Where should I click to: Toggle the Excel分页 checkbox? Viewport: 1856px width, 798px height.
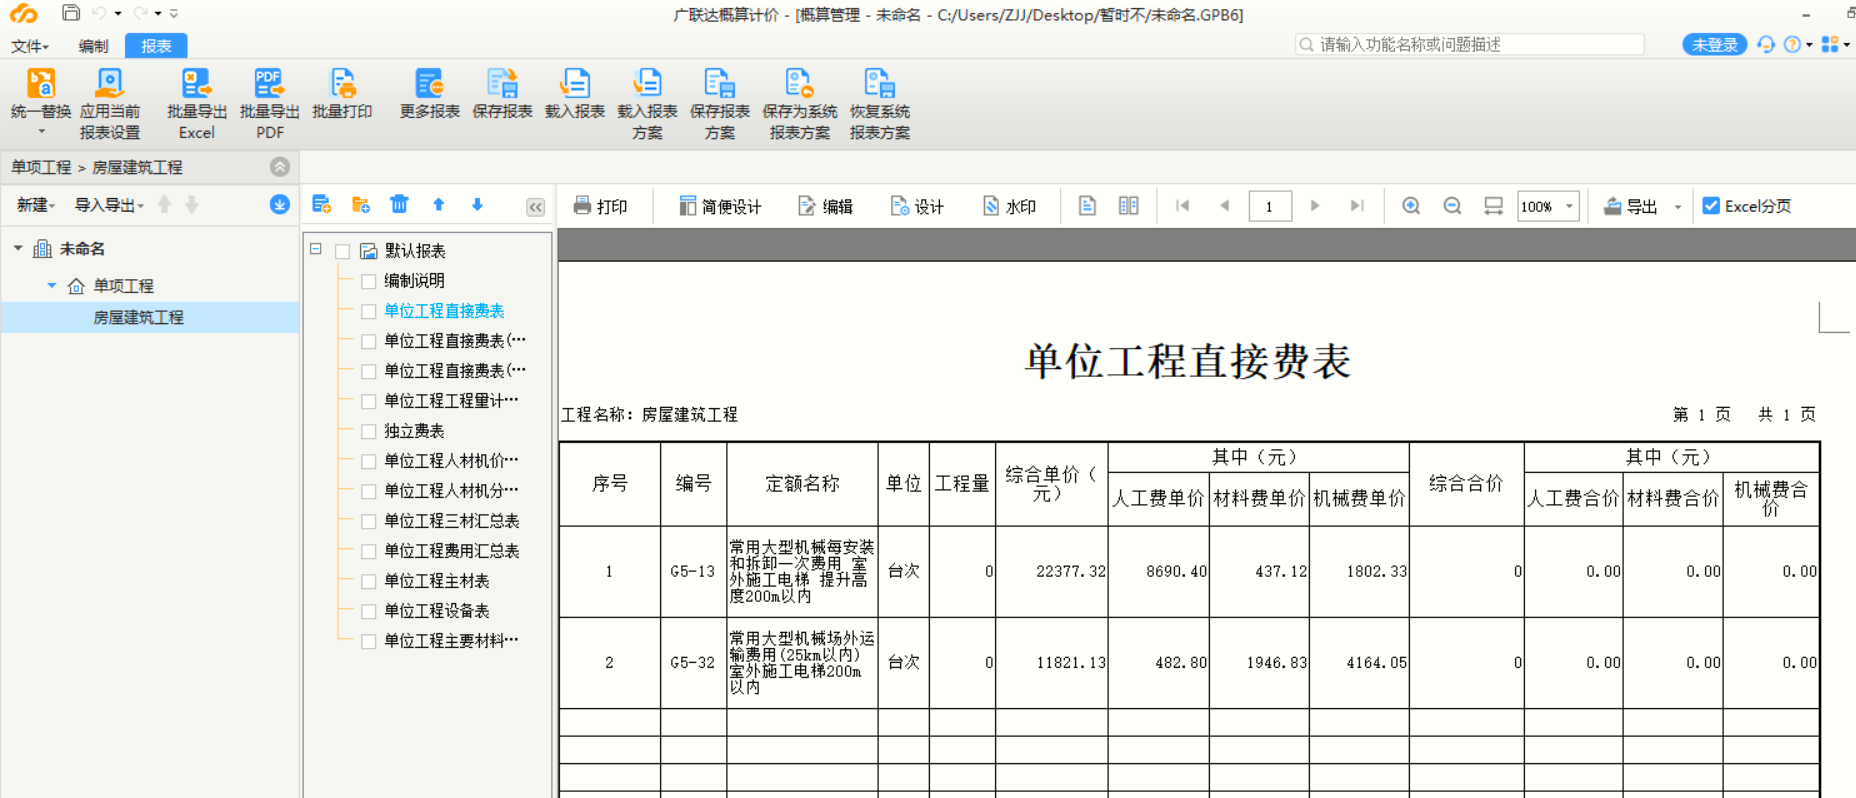(1711, 206)
